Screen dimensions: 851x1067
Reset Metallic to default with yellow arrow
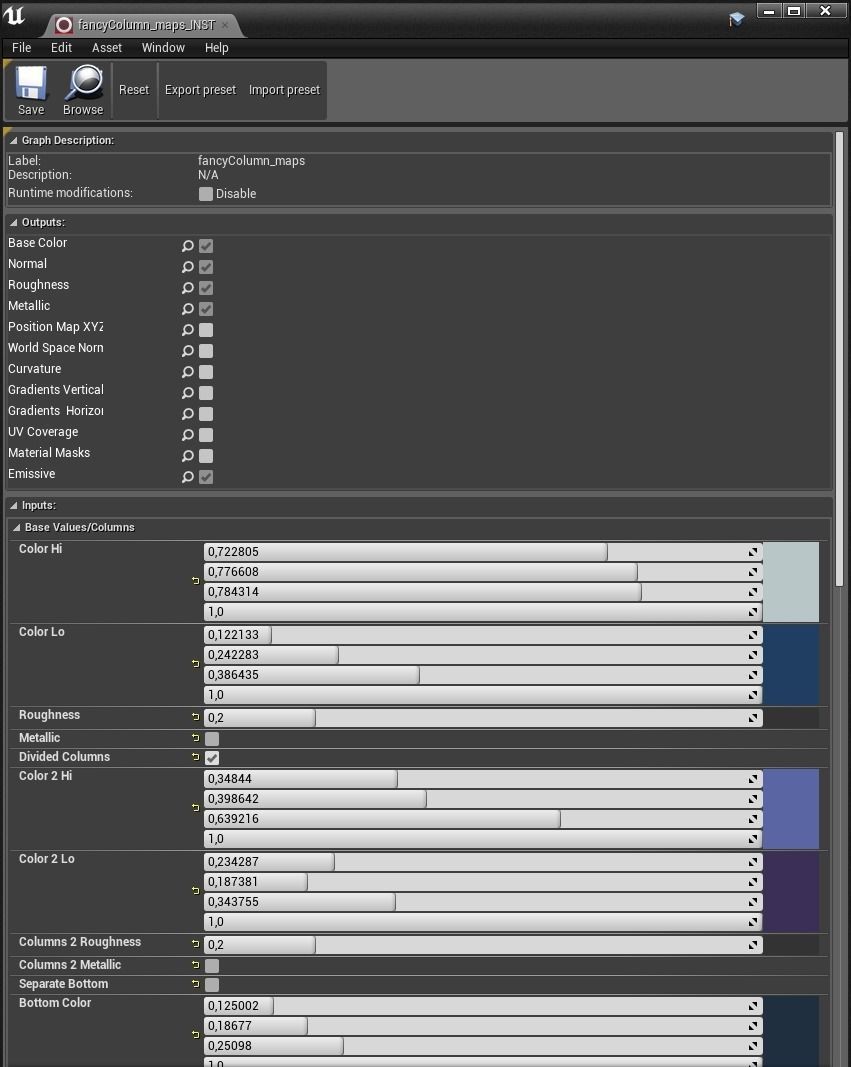(196, 738)
